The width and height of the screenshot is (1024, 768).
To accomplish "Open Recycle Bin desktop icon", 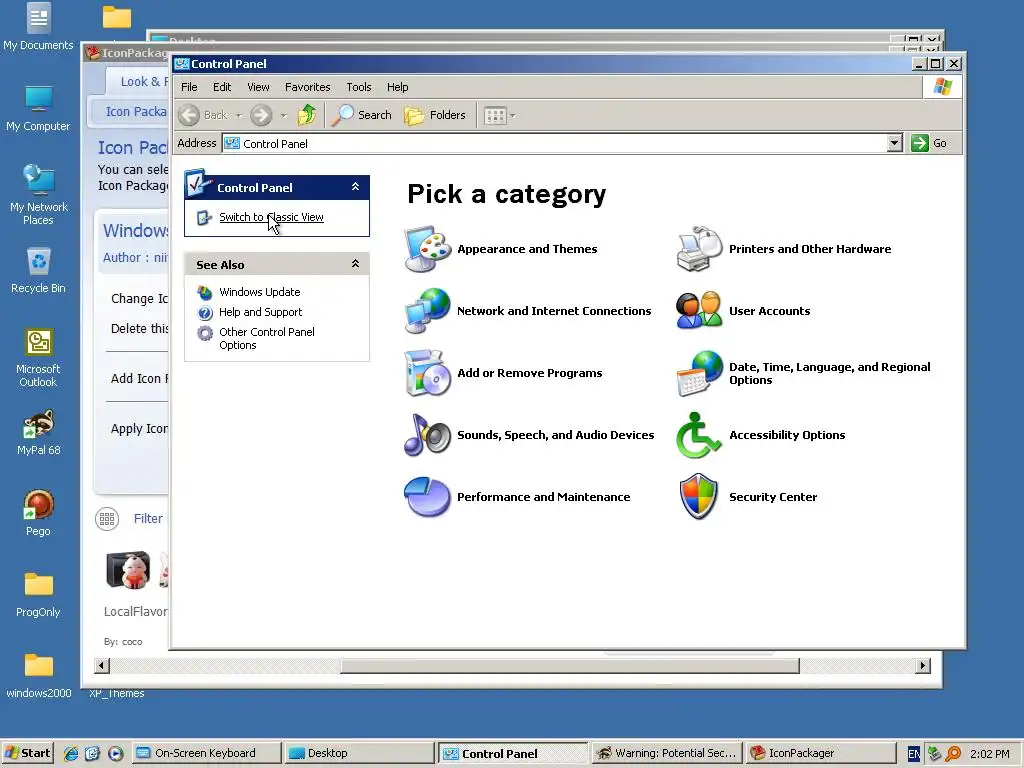I will coord(39,270).
